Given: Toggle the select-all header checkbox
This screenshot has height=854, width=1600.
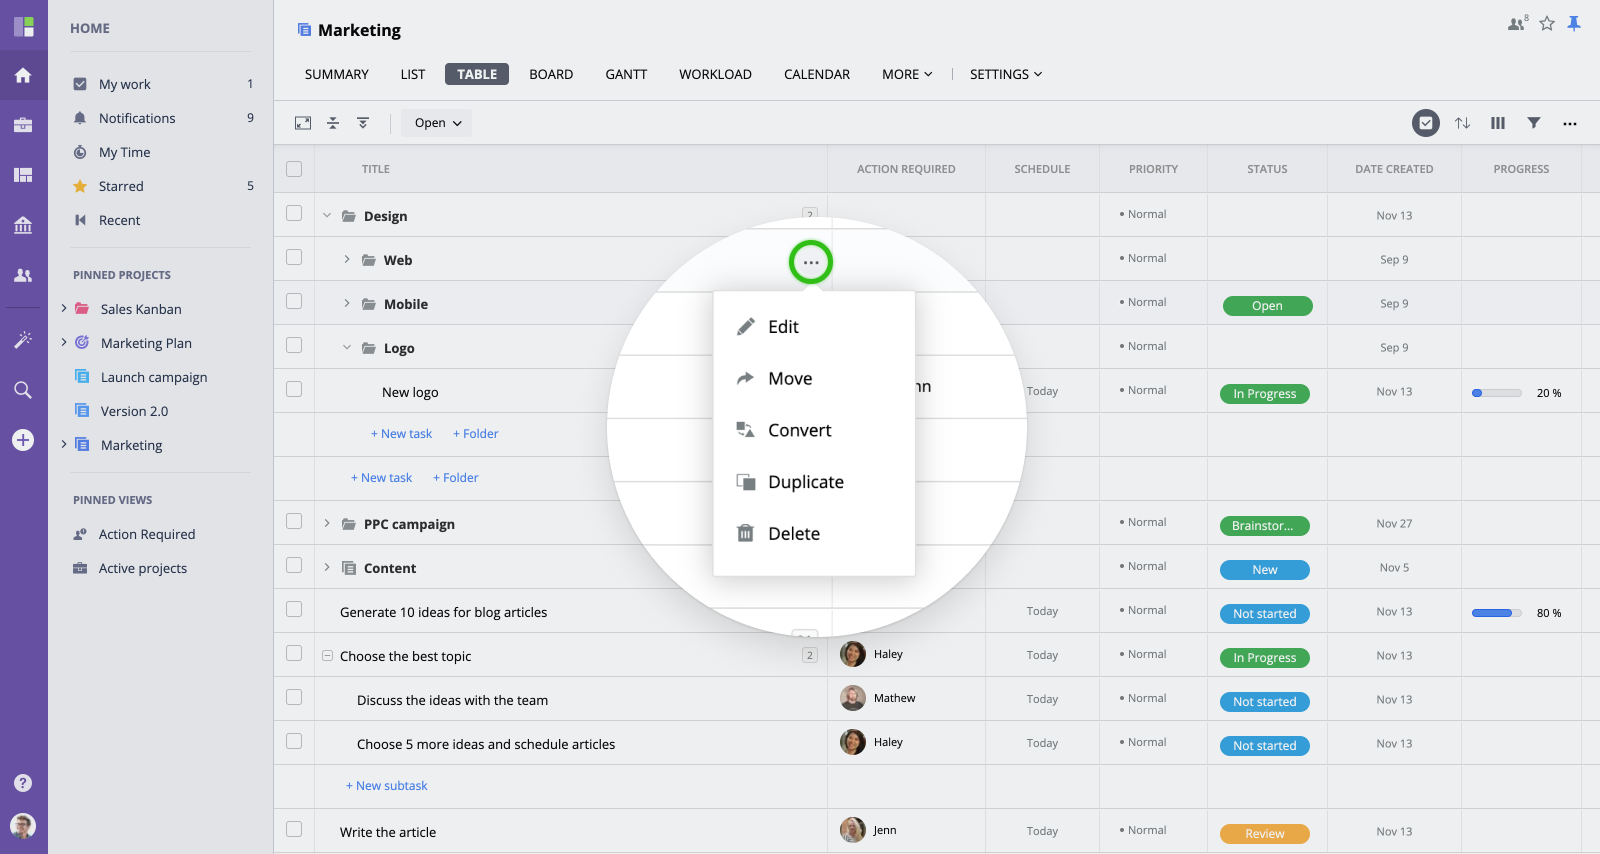Looking at the screenshot, I should click(x=294, y=169).
